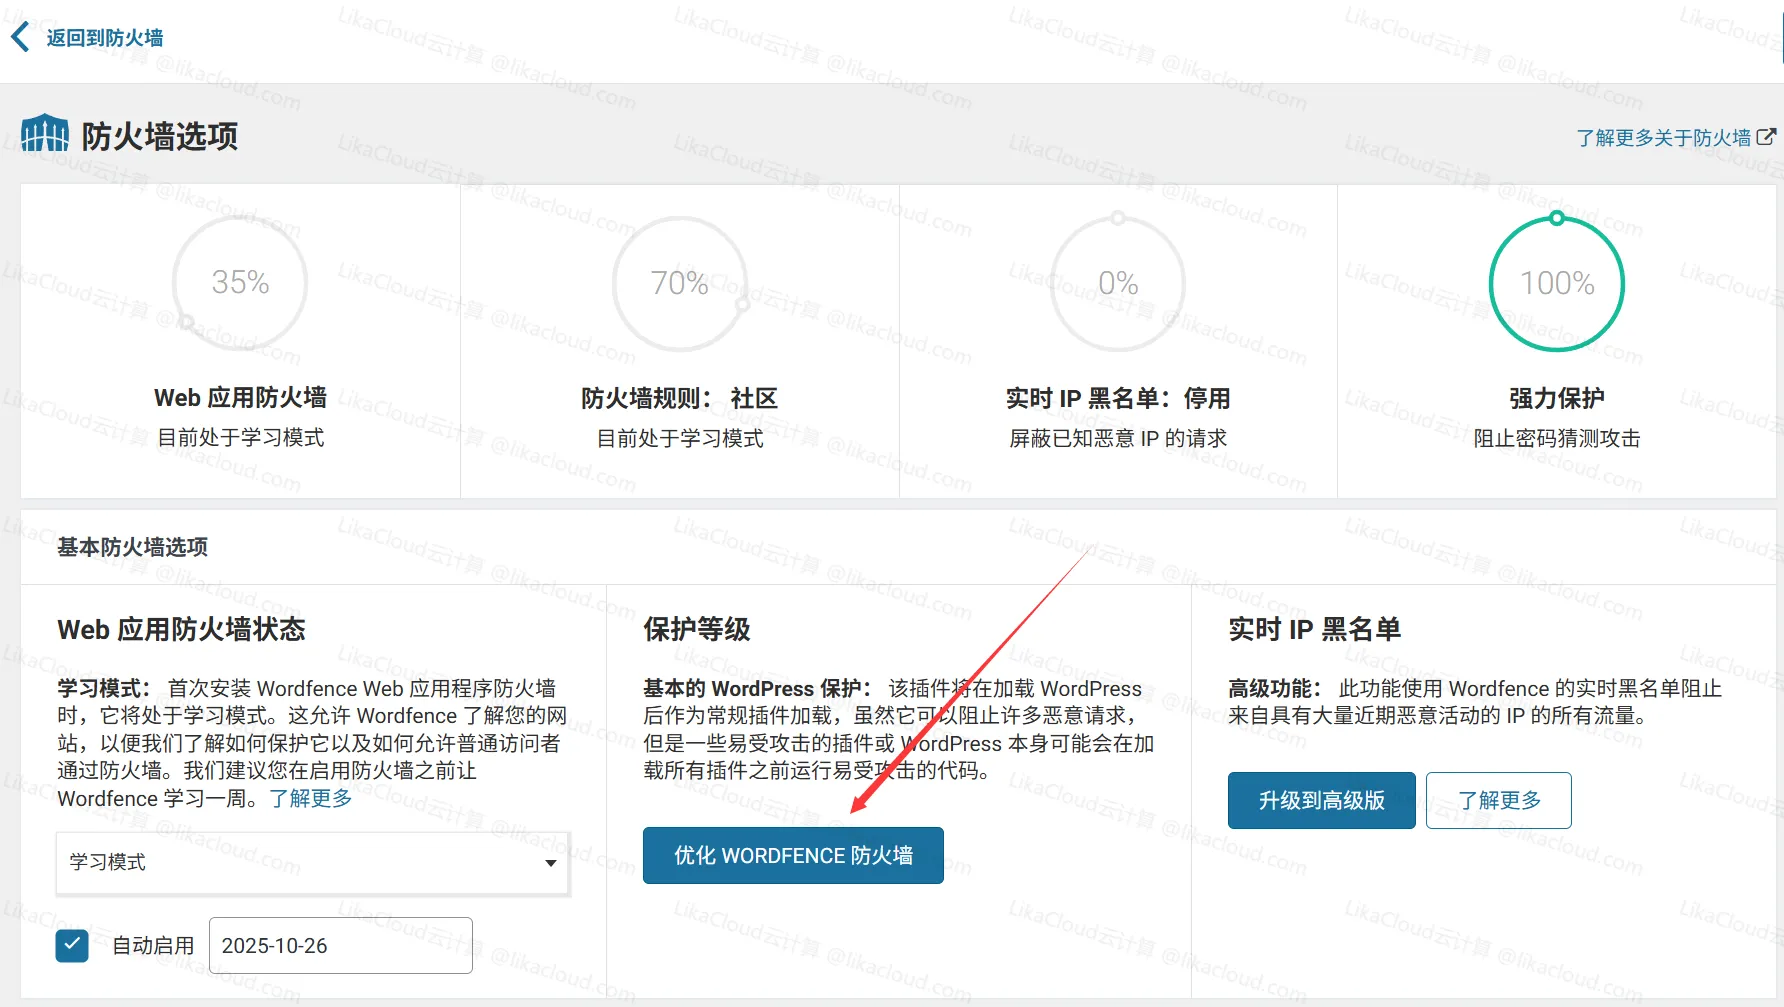Click the 0% 实时 IP 黑名单 circle
Image resolution: width=1784 pixels, height=1007 pixels.
pos(1118,283)
